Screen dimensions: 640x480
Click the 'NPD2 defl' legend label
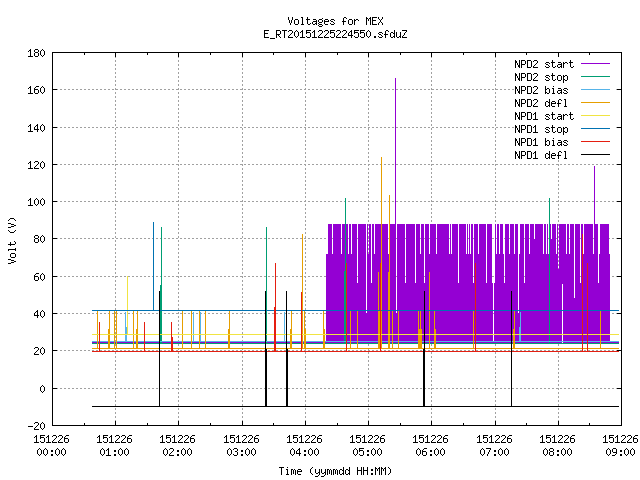pyautogui.click(x=541, y=103)
